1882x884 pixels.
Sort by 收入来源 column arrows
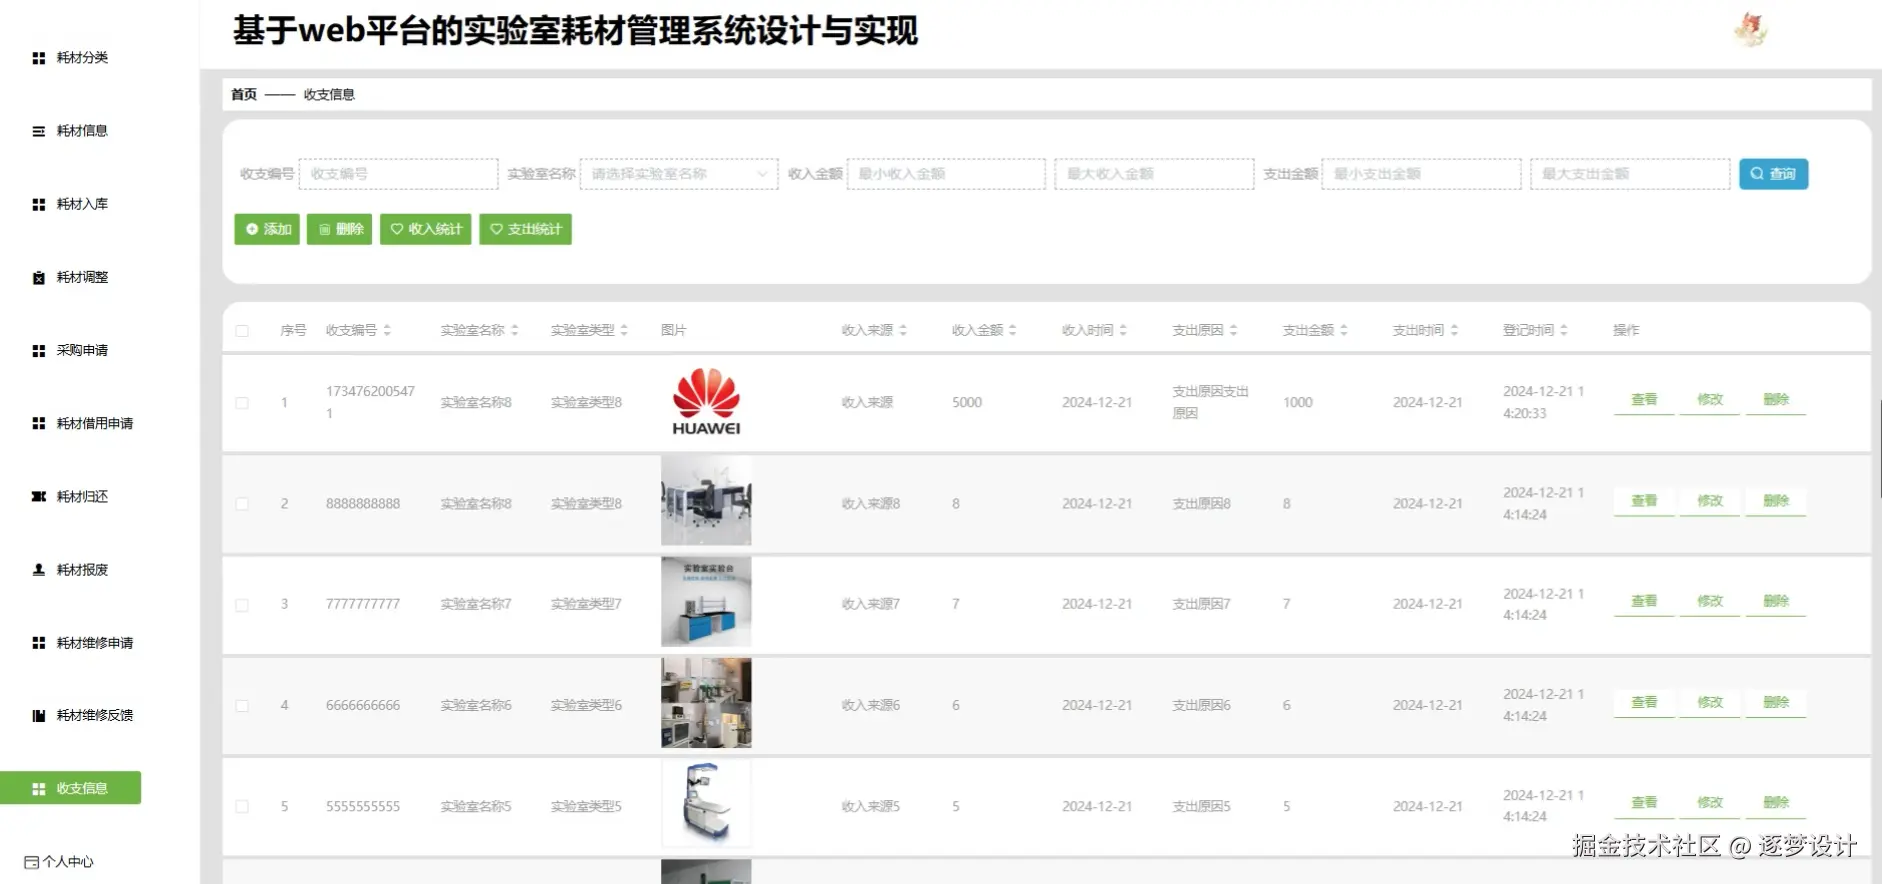tap(903, 330)
